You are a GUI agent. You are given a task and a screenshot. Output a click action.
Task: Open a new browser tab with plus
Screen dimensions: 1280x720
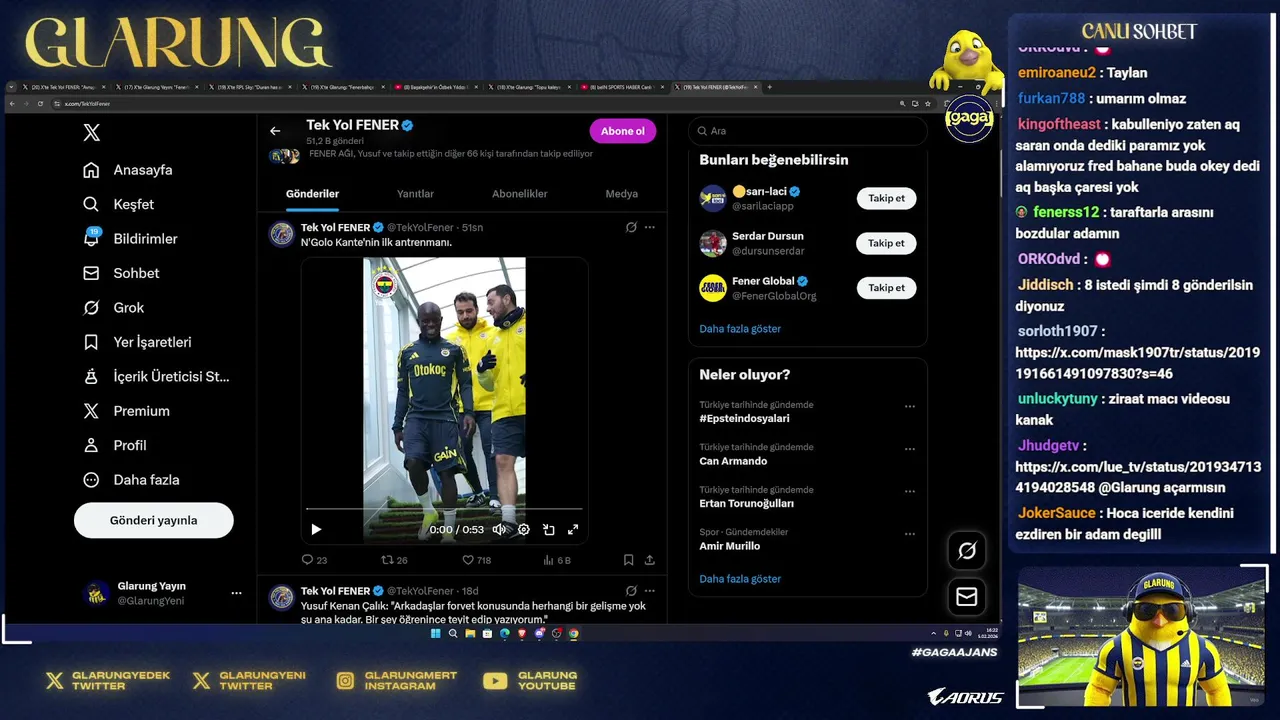click(x=769, y=87)
